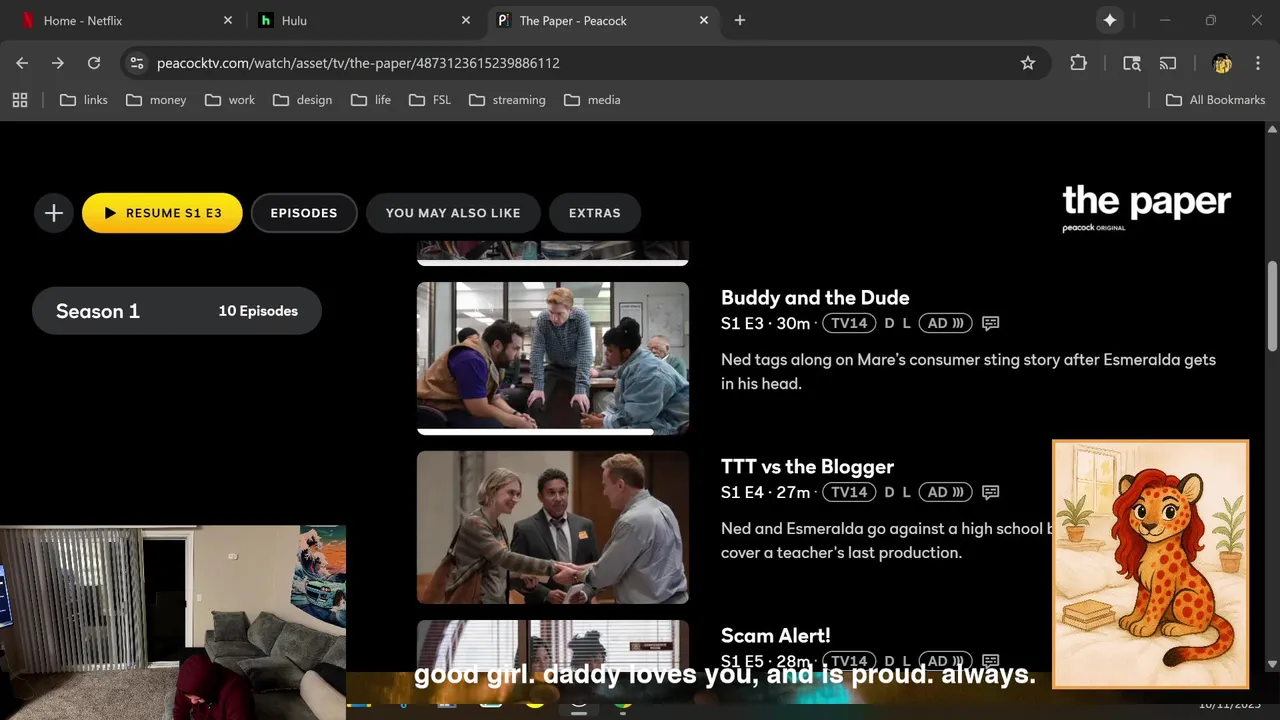
Task: Open the All Bookmarks folder
Action: point(1216,100)
